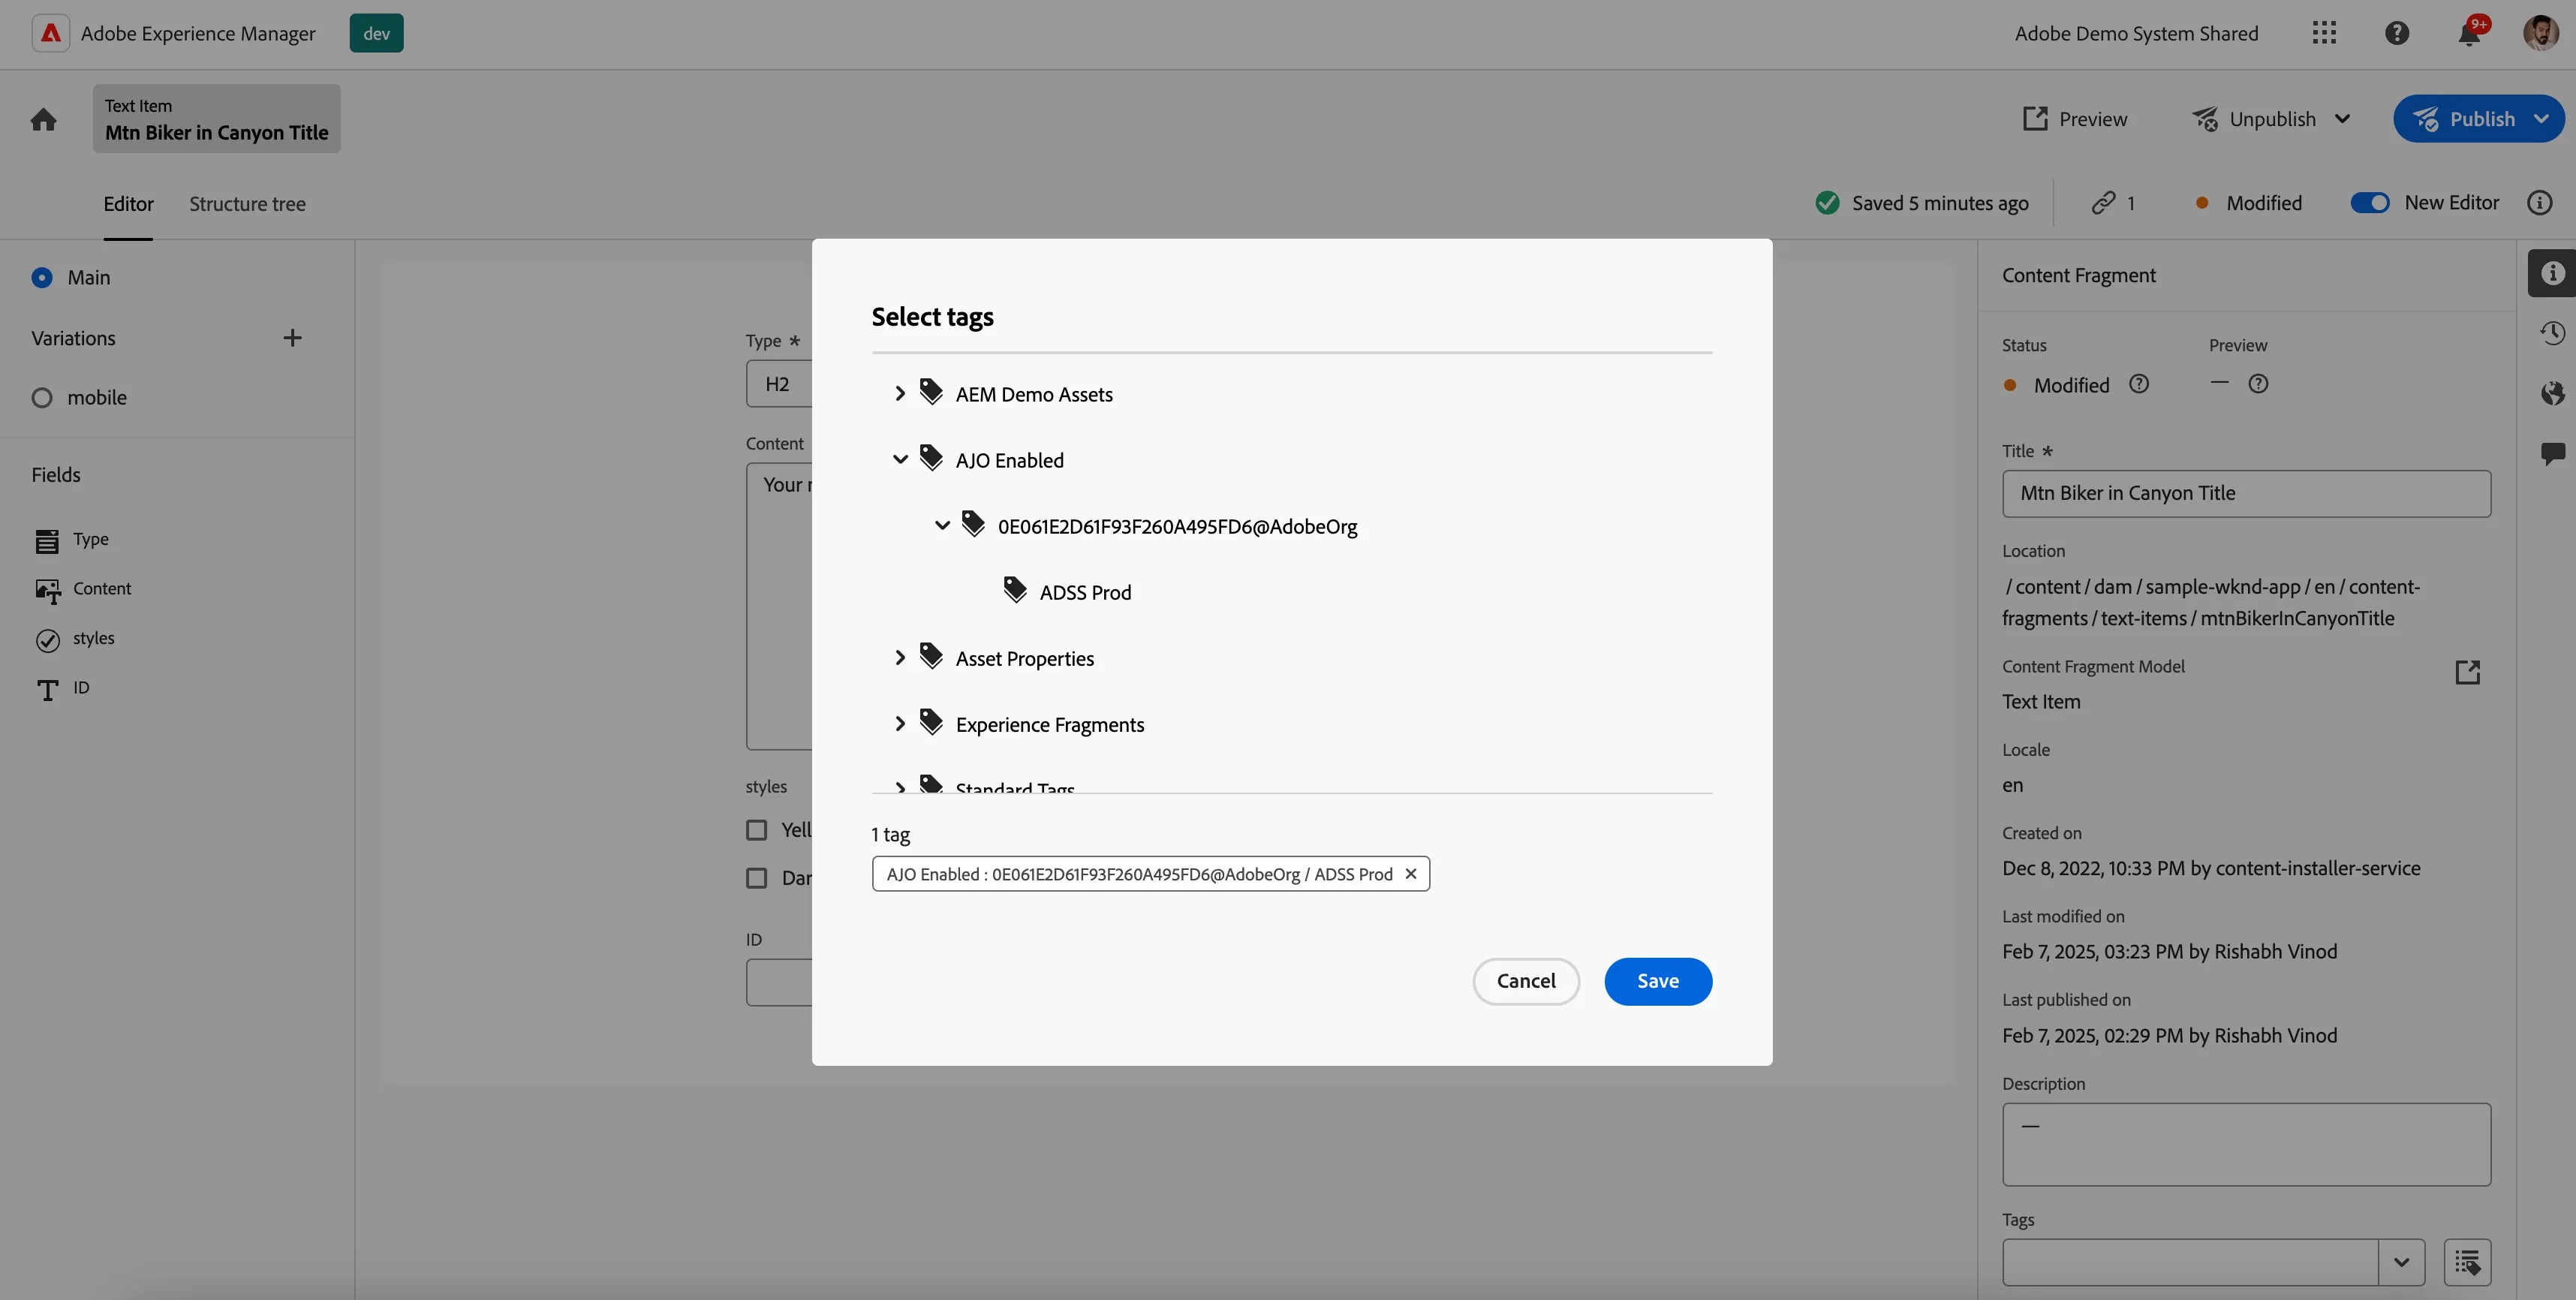Open the properties info panel icon

point(2552,273)
